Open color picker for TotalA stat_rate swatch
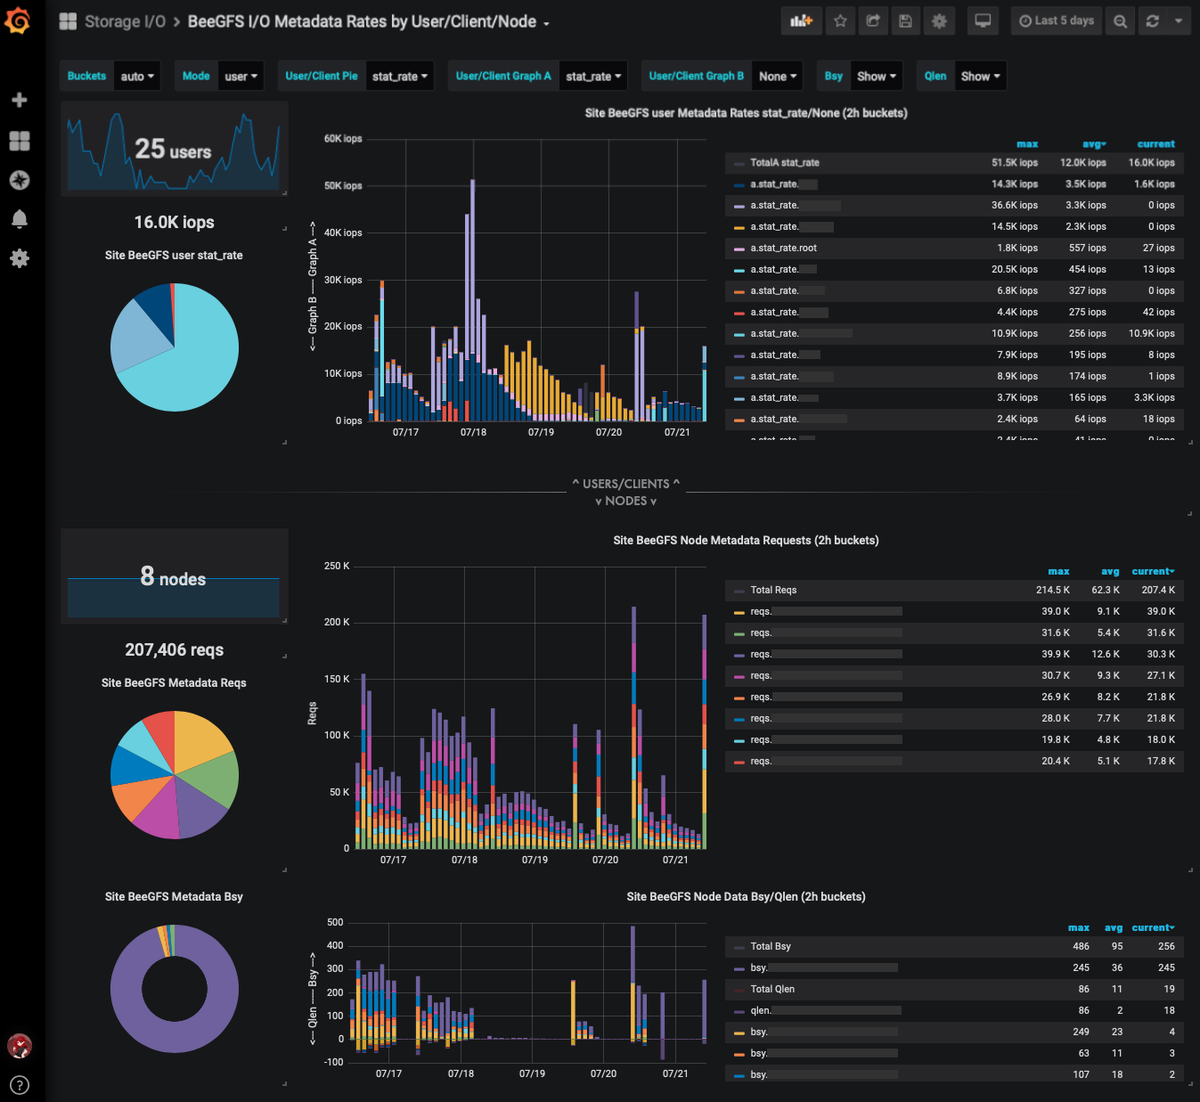The height and width of the screenshot is (1102, 1200). [x=739, y=163]
